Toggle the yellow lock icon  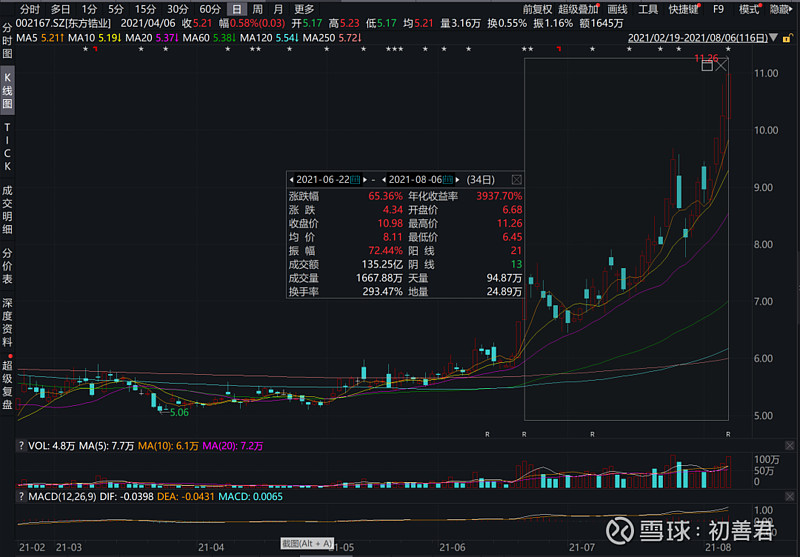coord(787,38)
